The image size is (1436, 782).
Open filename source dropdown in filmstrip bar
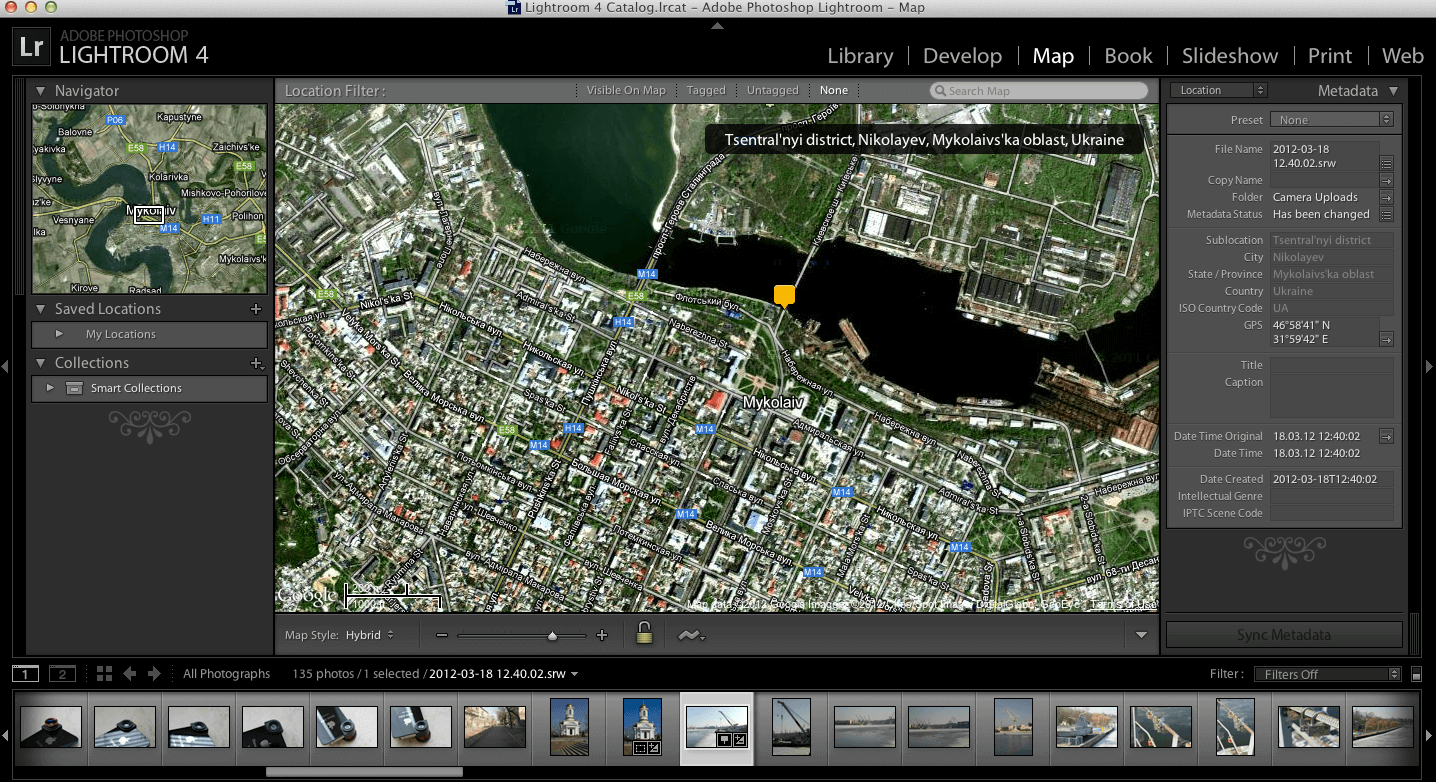[x=574, y=674]
